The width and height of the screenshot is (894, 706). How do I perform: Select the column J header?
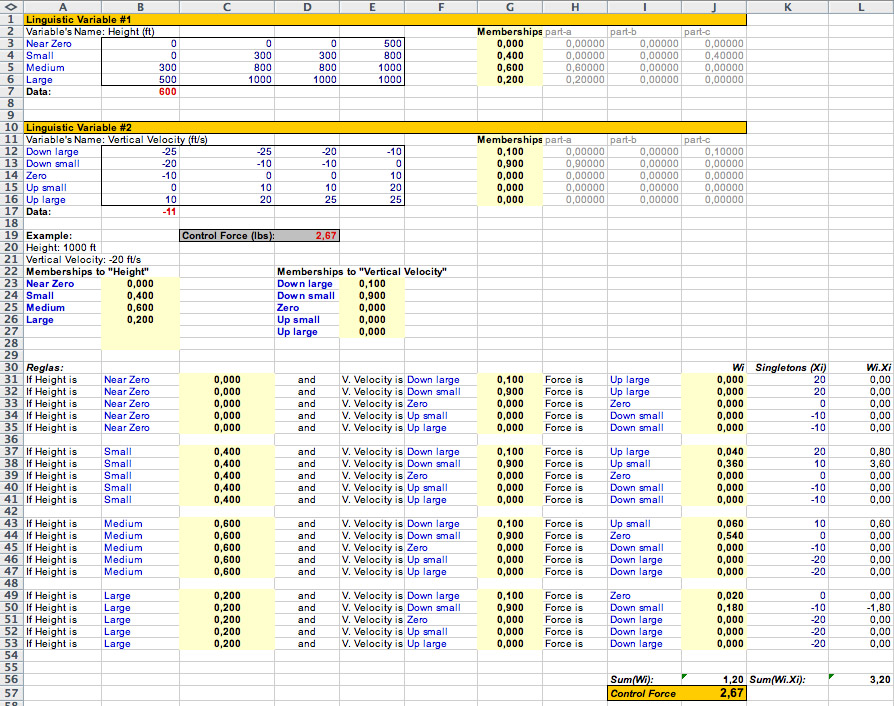point(713,7)
